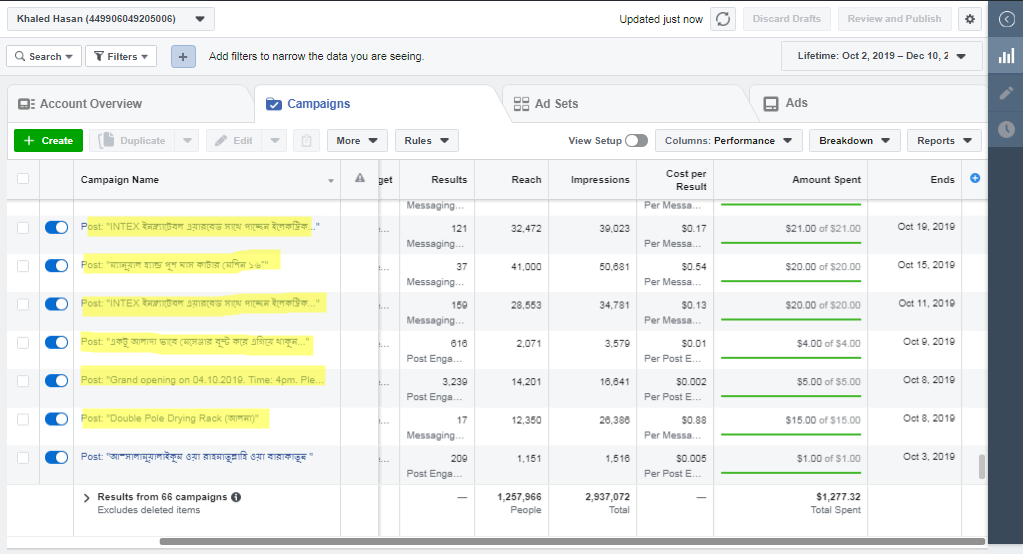The width and height of the screenshot is (1023, 554).
Task: Collapse the right sidebar with arrow icon
Action: (x=1006, y=19)
